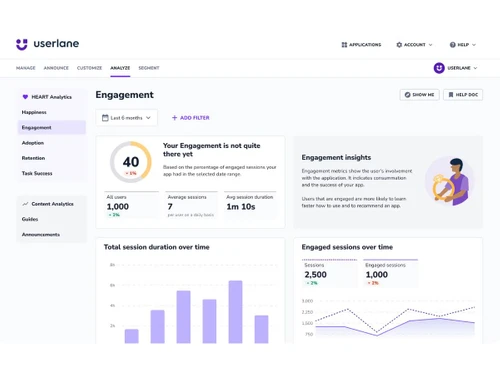The image size is (500, 375).
Task: Select the Analyze tab
Action: pos(120,68)
